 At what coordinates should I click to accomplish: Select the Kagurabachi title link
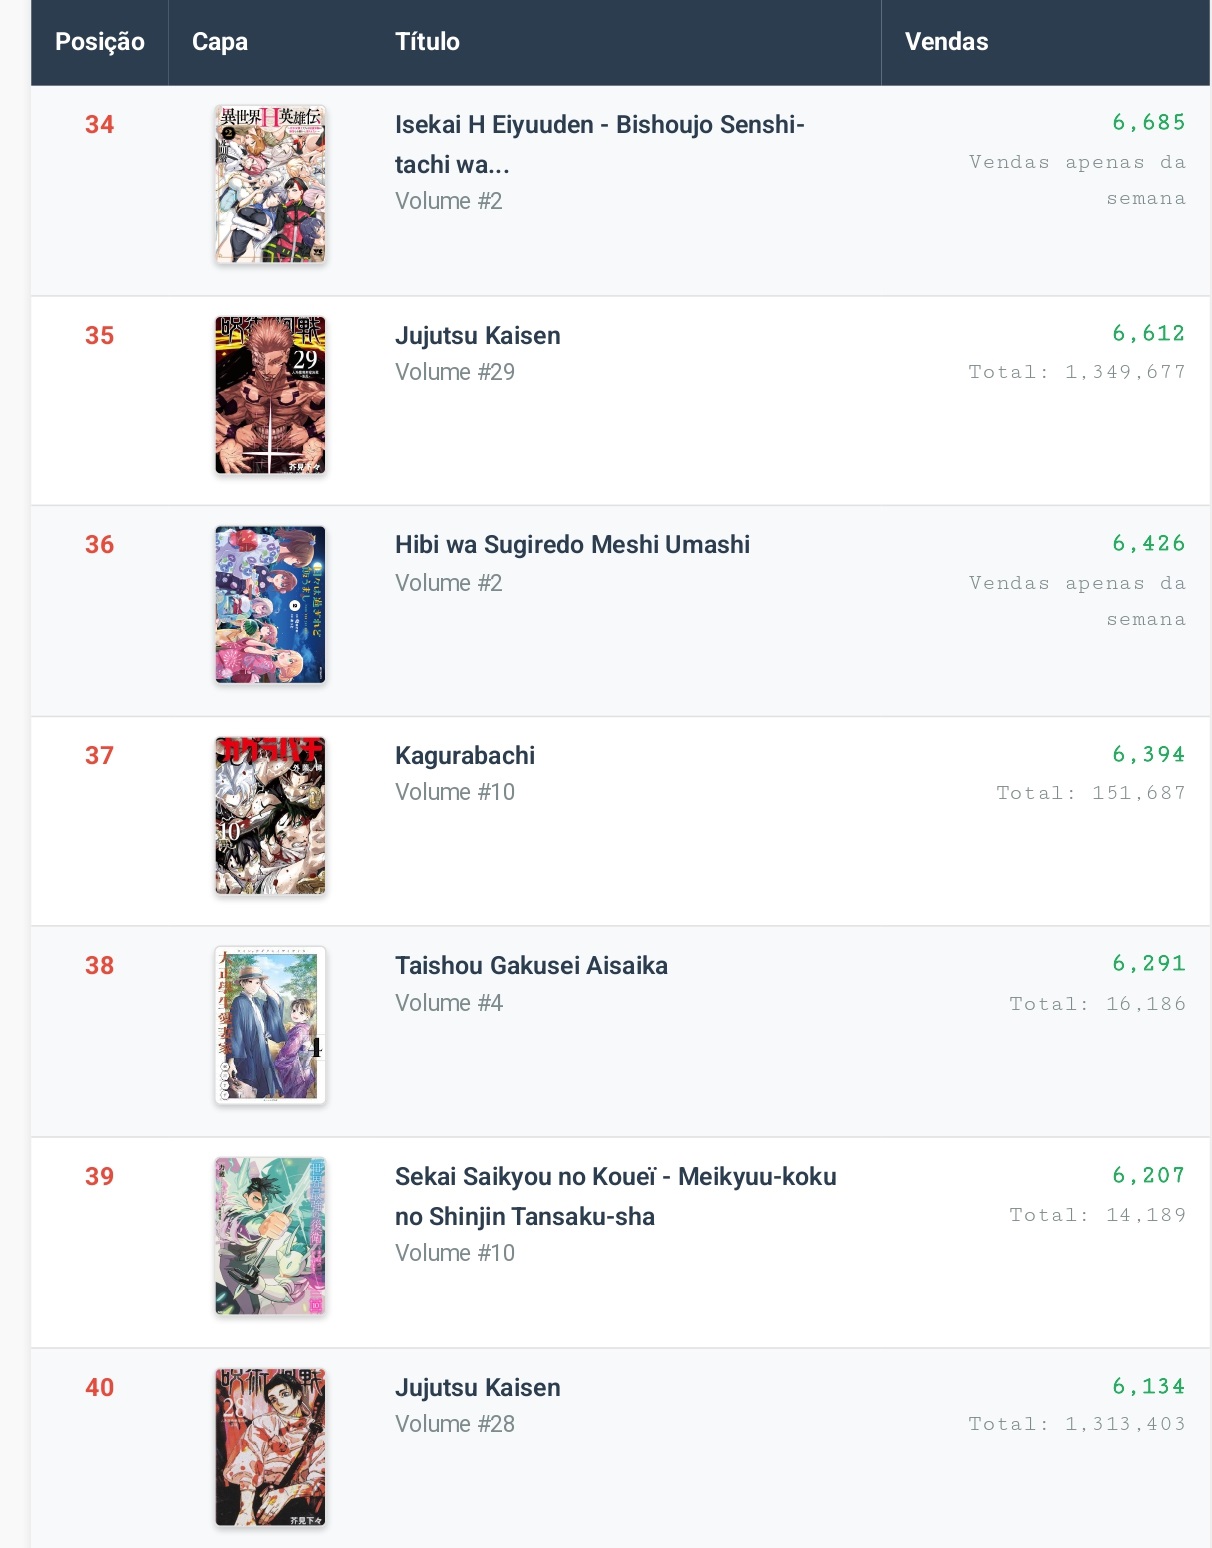pos(465,756)
